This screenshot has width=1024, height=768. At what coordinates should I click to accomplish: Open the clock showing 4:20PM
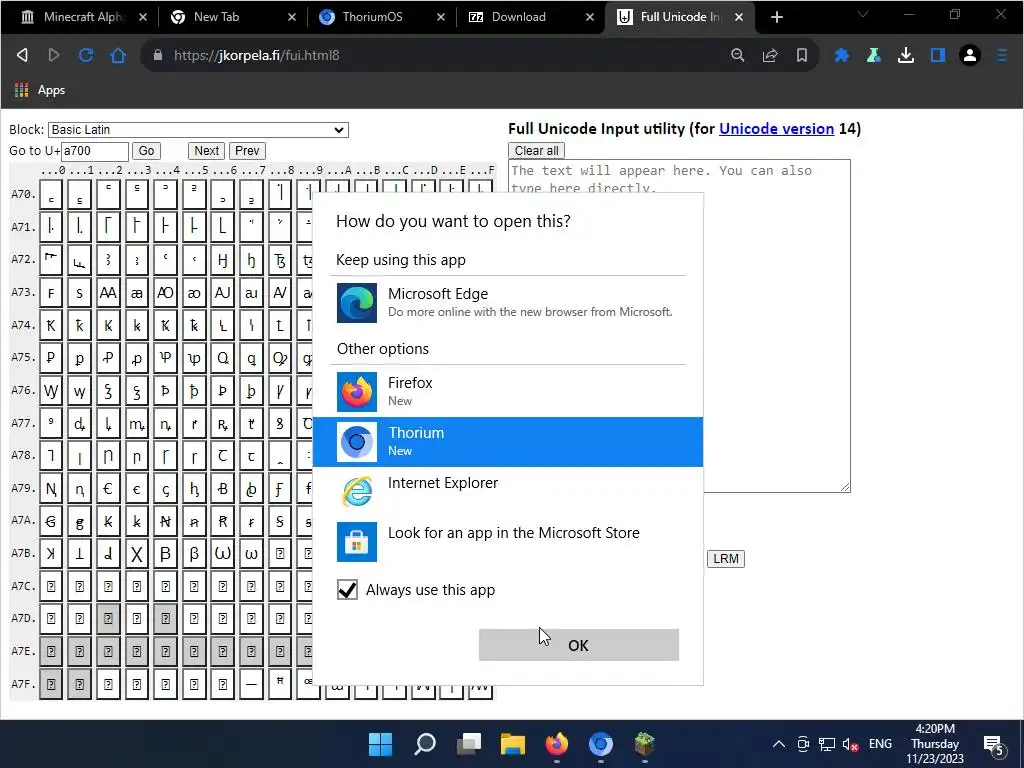point(935,744)
